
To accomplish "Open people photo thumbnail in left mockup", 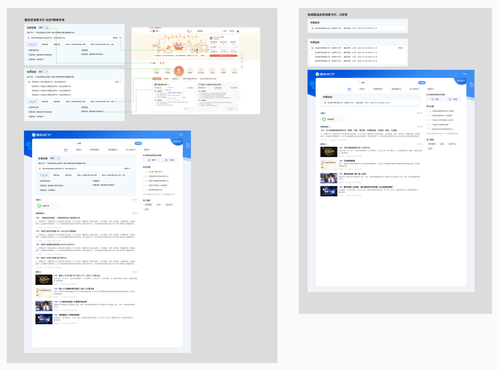I will 44,306.
